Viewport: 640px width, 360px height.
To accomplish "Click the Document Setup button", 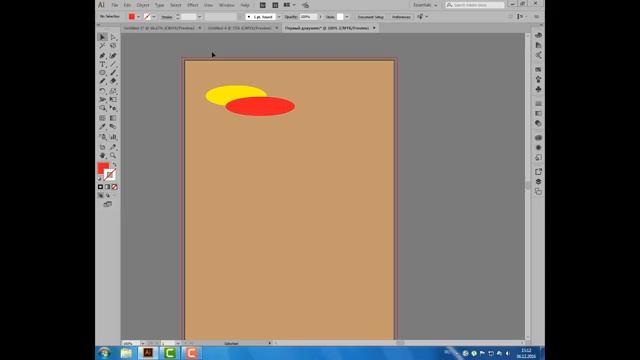I will click(371, 17).
